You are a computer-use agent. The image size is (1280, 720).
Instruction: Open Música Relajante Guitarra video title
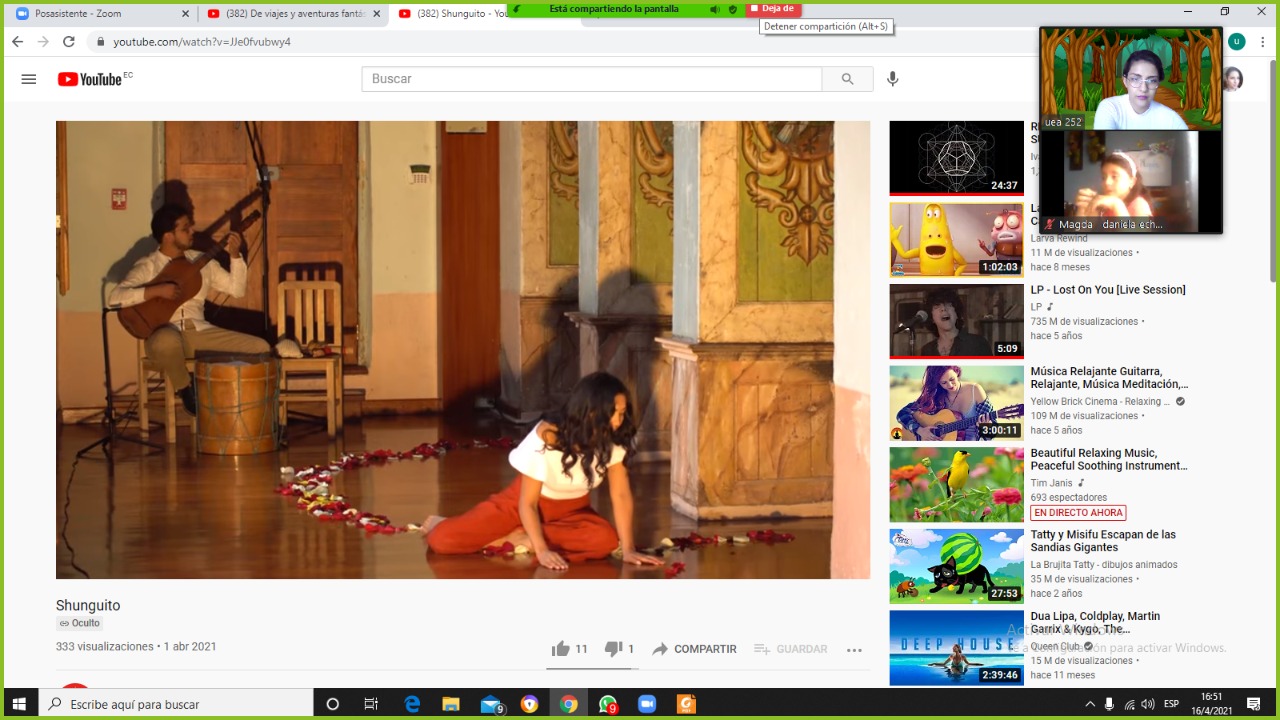click(x=1109, y=378)
